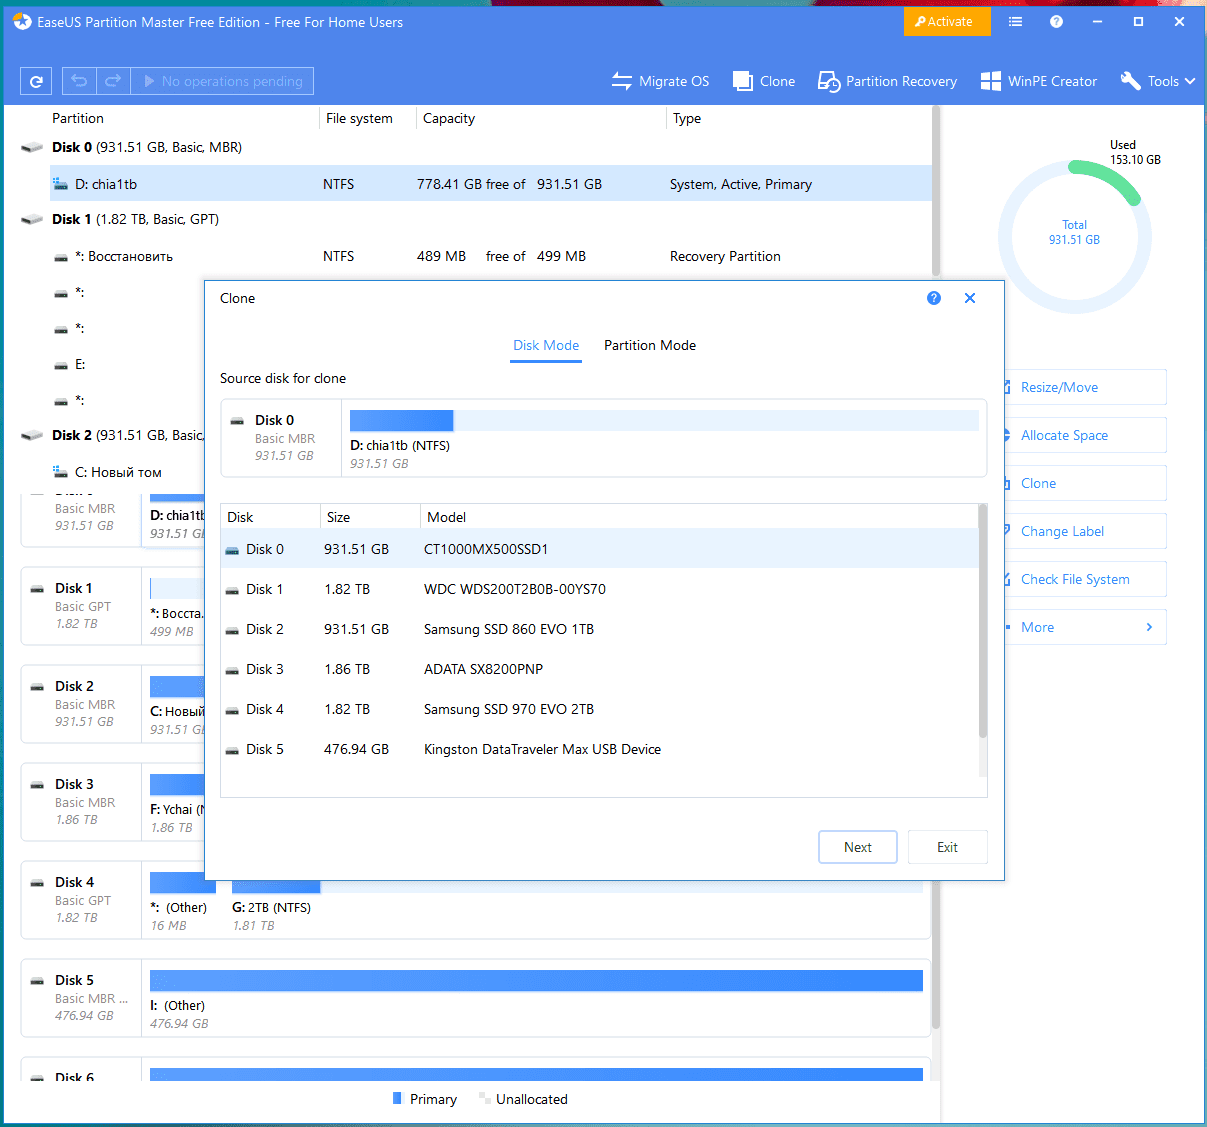The image size is (1207, 1127).
Task: Expand the Tools dropdown menu
Action: 1158,81
